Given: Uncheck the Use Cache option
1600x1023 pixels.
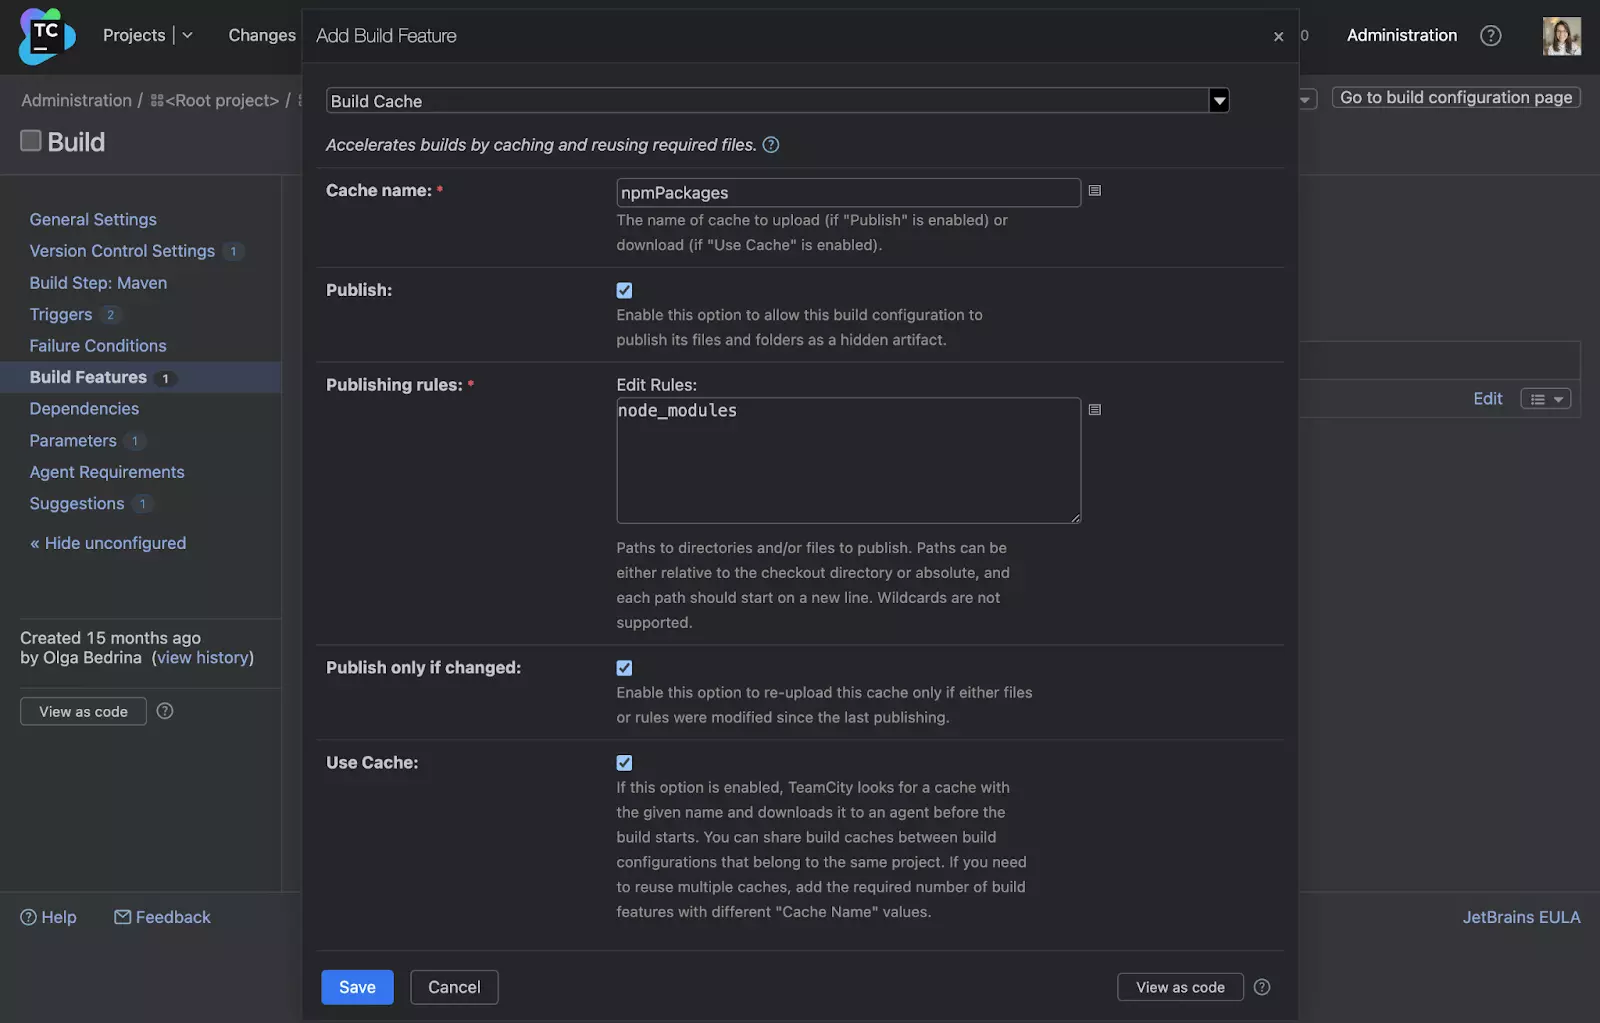Looking at the screenshot, I should [624, 762].
